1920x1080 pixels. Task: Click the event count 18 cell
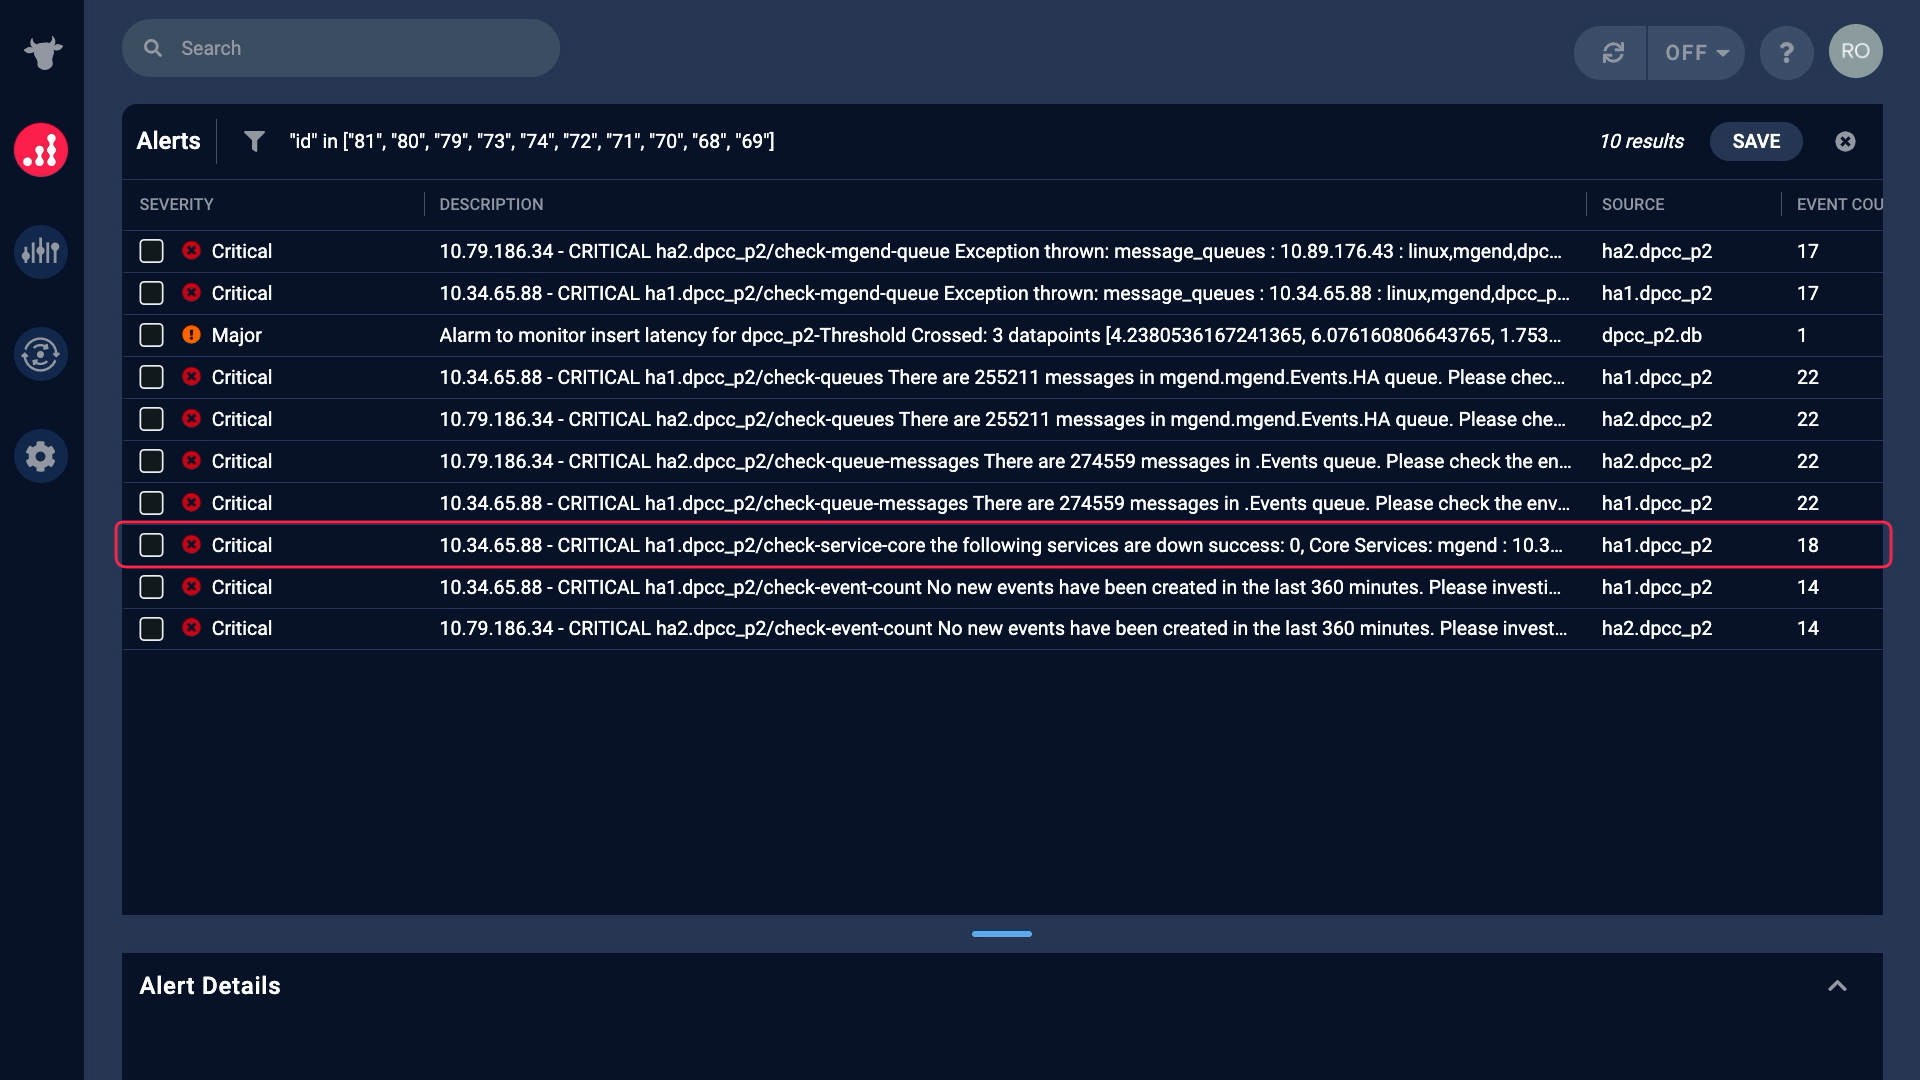(1807, 545)
